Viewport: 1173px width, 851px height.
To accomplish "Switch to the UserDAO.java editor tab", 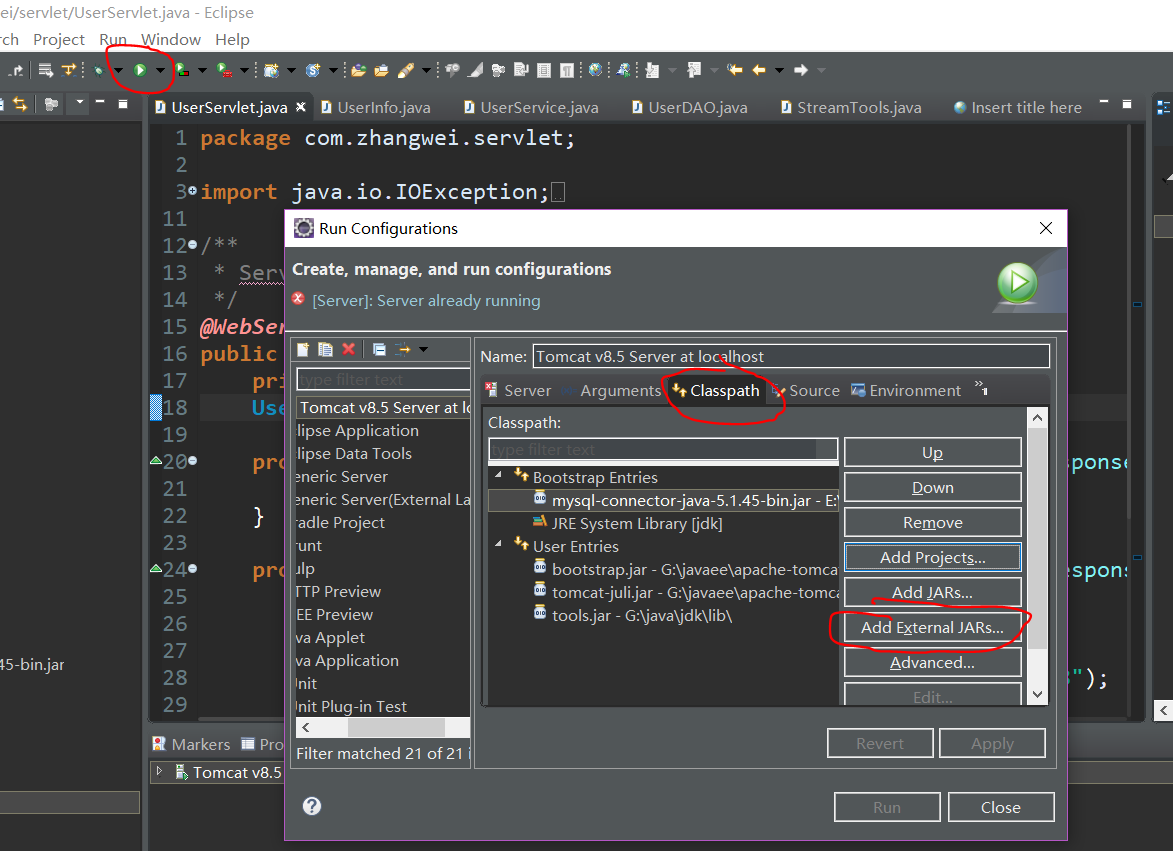I will (x=690, y=107).
